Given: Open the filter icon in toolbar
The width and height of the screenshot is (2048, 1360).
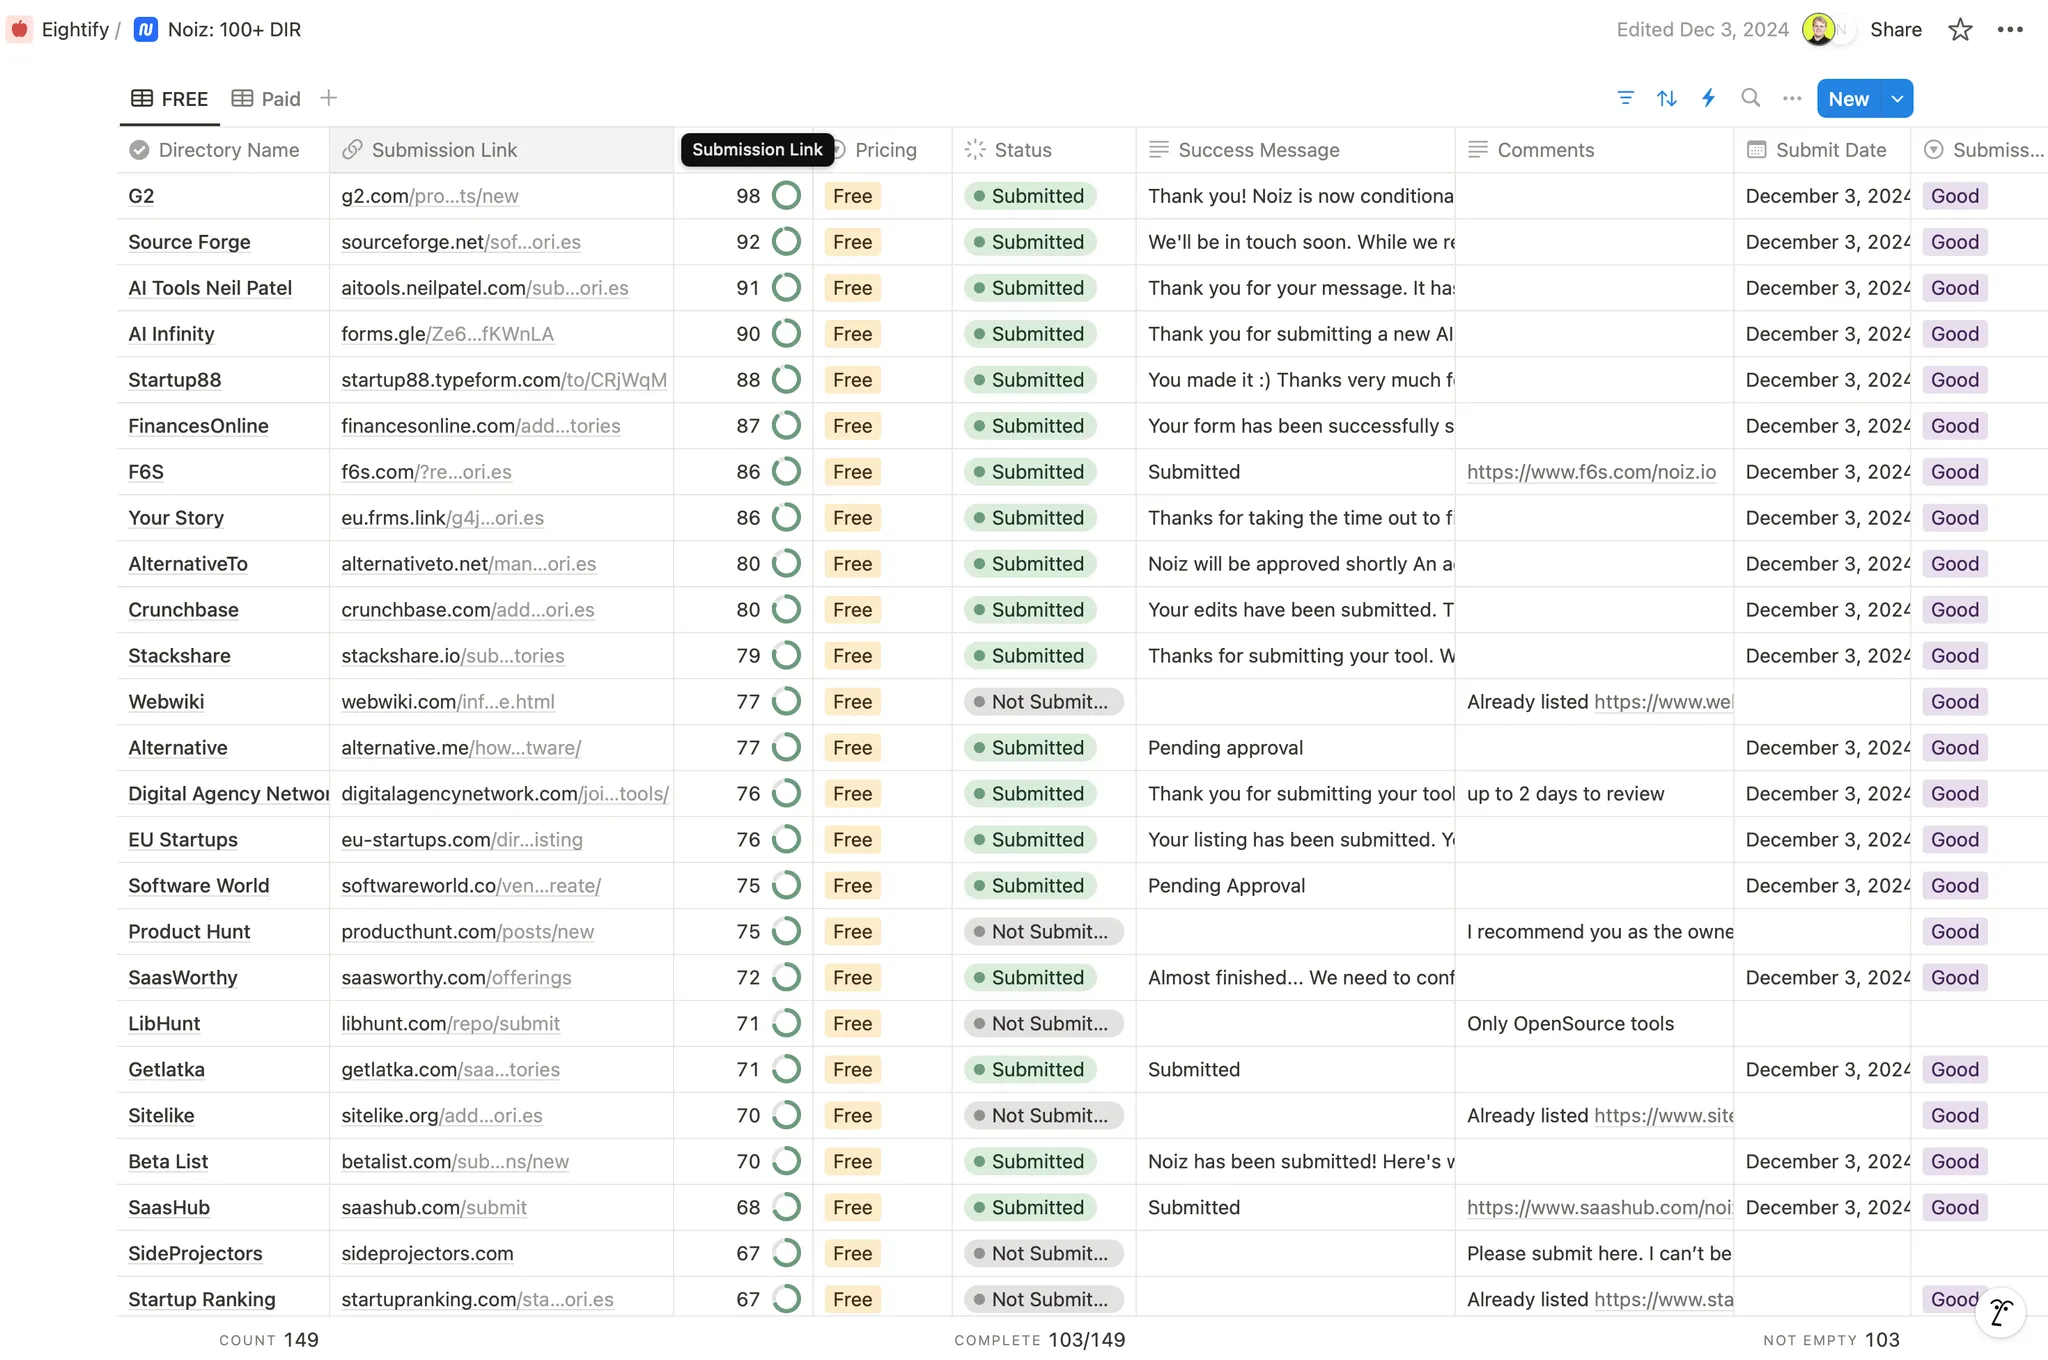Looking at the screenshot, I should point(1625,98).
